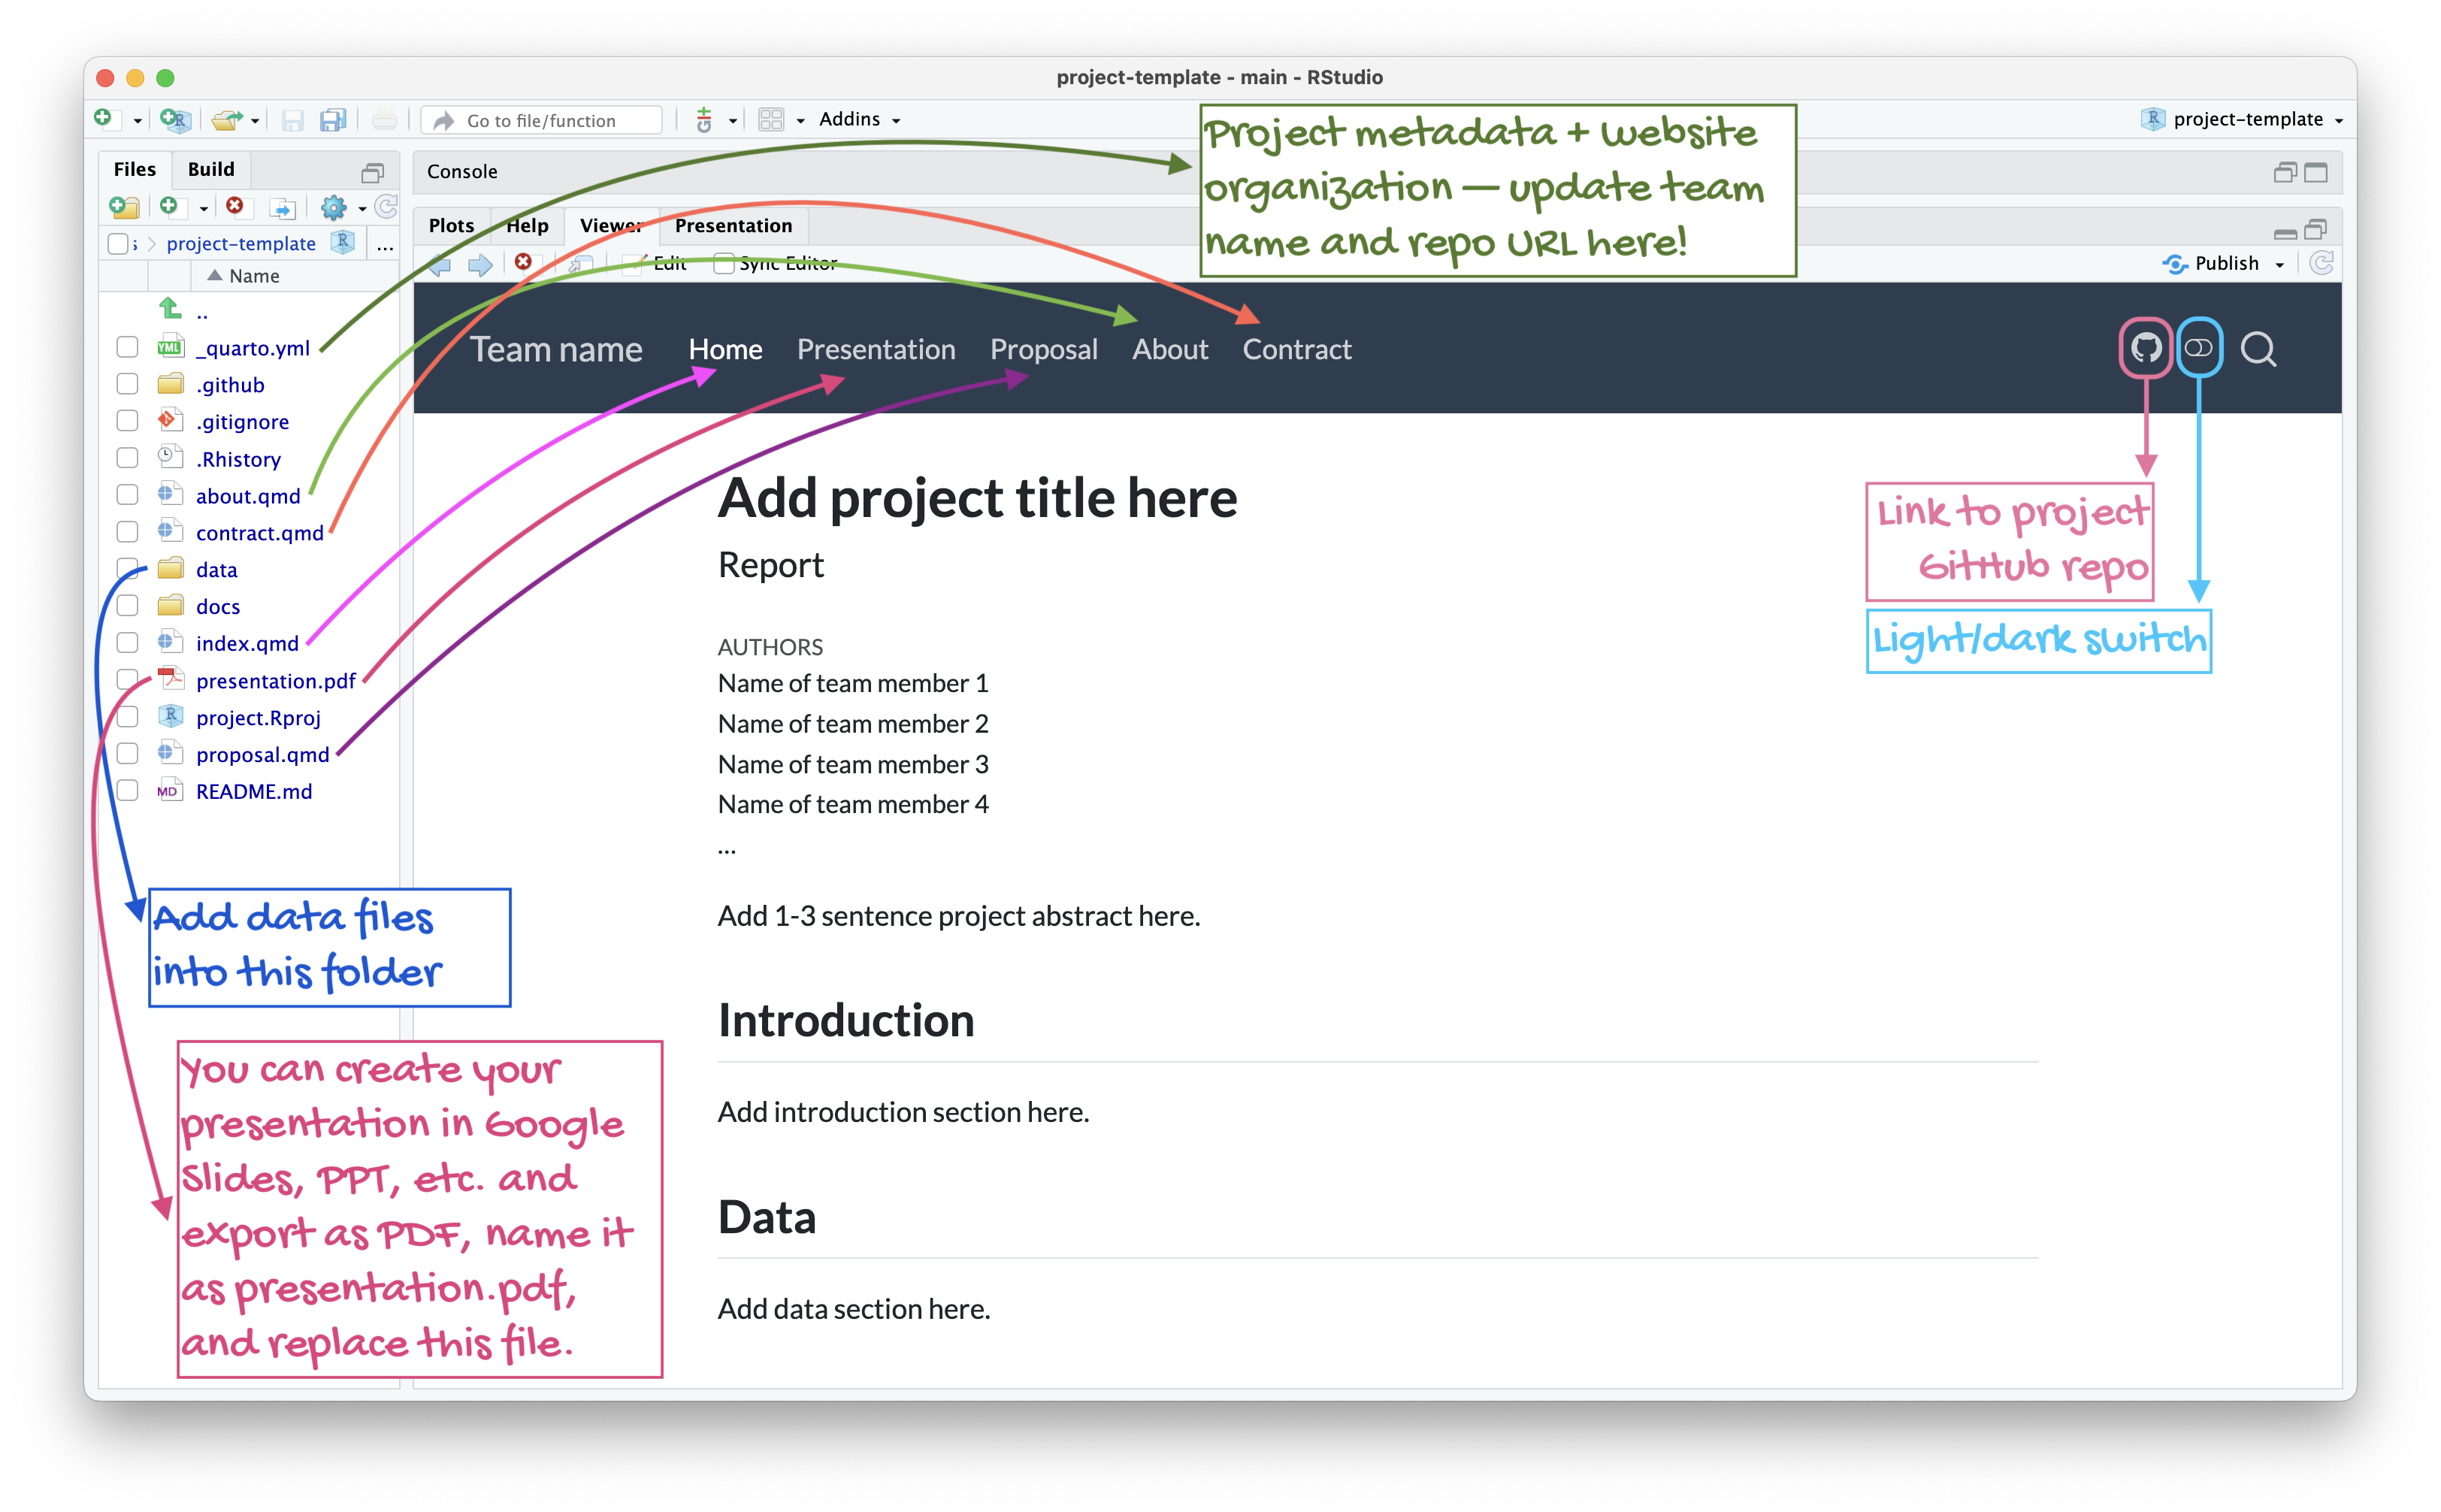The width and height of the screenshot is (2441, 1512).
Task: Switch to the Build tab
Action: coord(211,169)
